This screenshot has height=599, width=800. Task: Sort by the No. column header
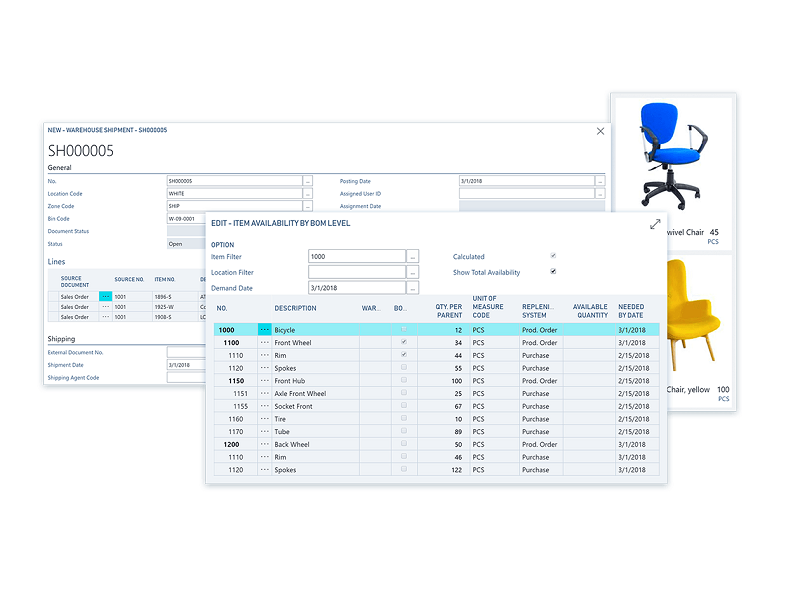[x=222, y=308]
